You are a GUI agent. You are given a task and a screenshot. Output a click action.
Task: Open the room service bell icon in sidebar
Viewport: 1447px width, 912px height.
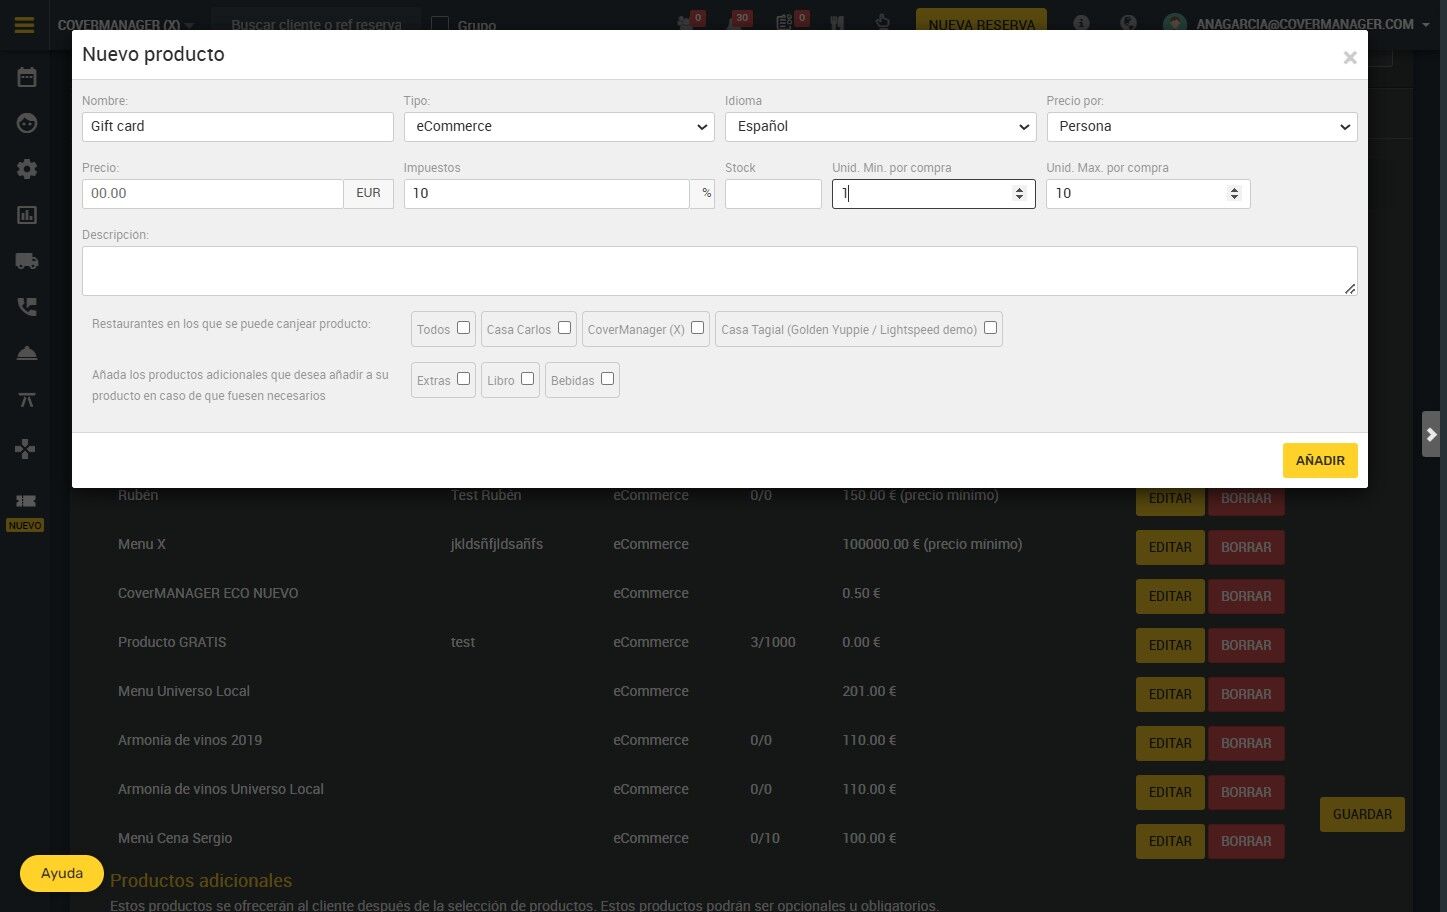point(27,353)
